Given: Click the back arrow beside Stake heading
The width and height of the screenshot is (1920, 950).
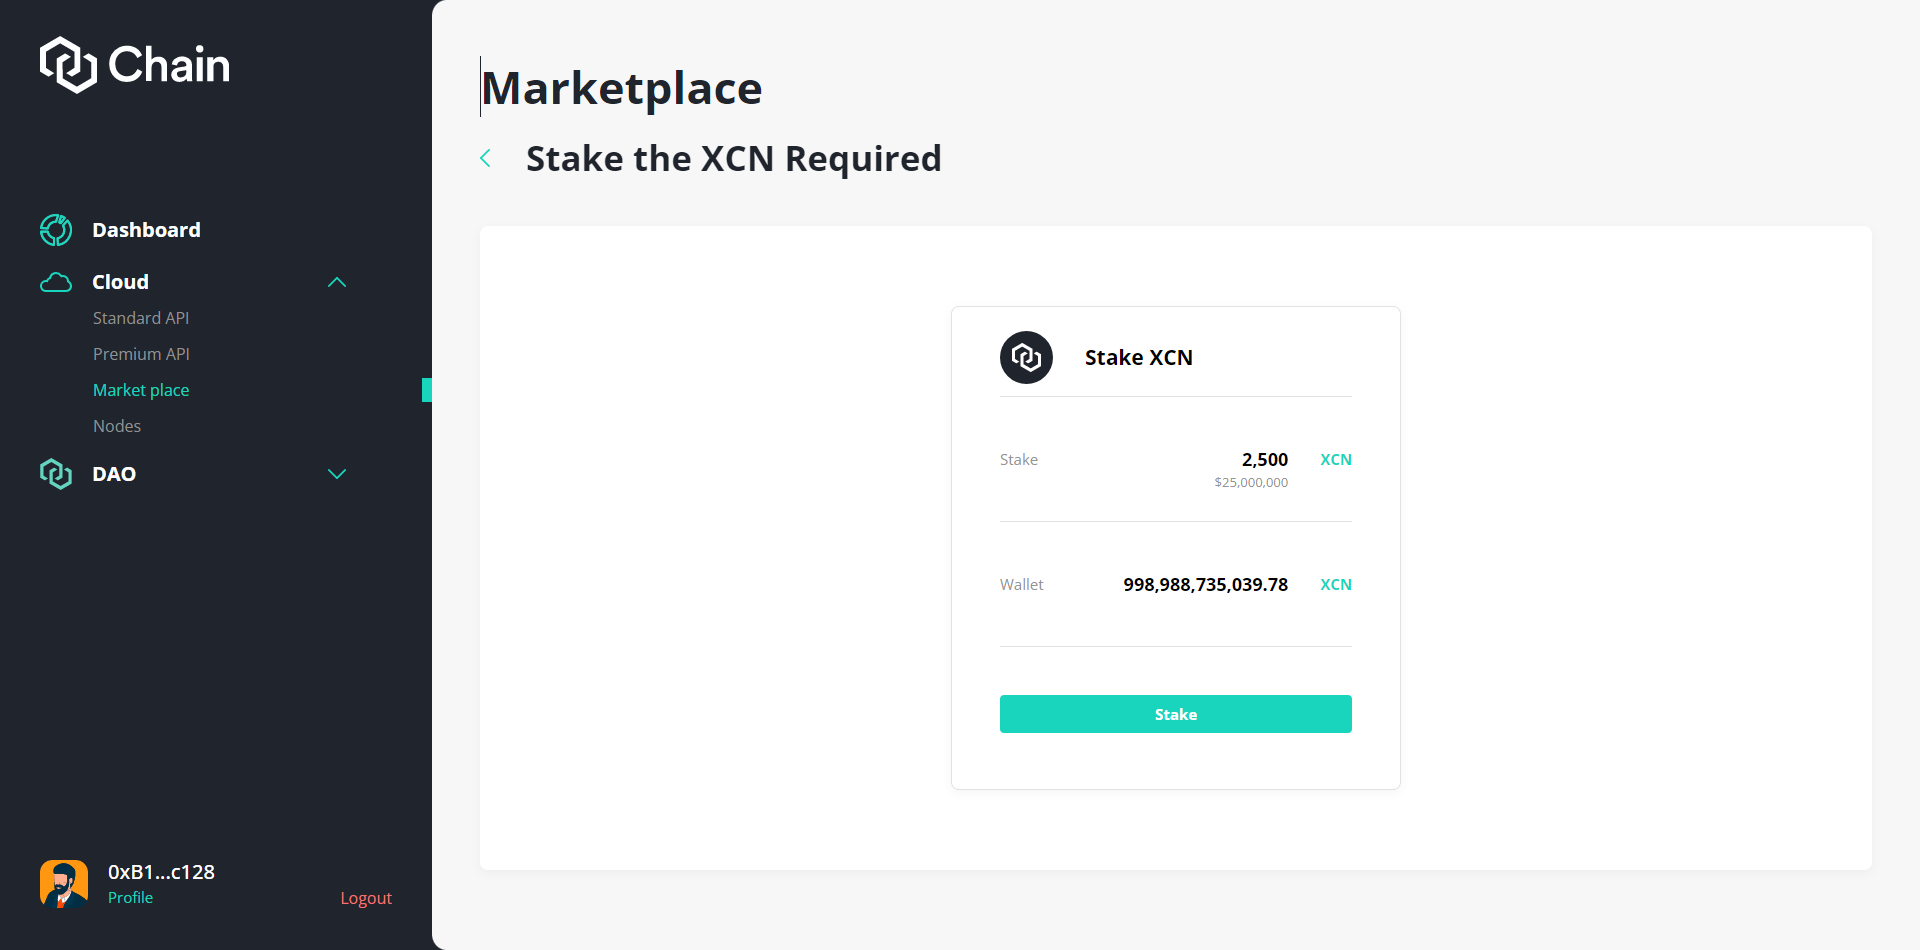Looking at the screenshot, I should (x=486, y=158).
